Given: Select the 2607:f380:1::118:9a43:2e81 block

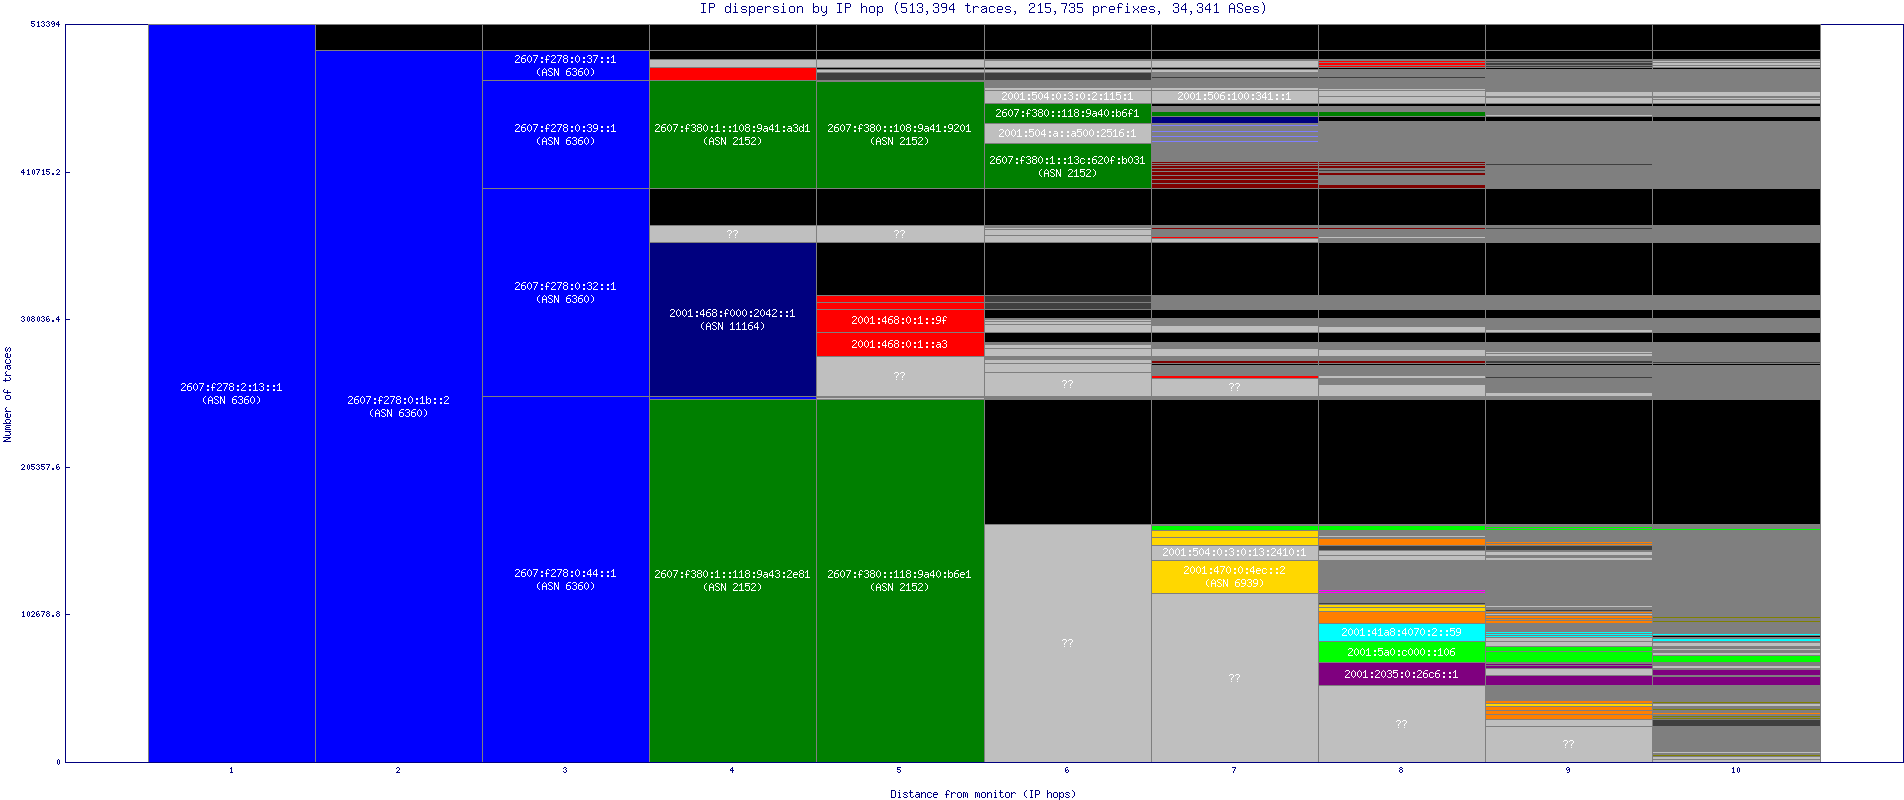Looking at the screenshot, I should click(x=733, y=580).
